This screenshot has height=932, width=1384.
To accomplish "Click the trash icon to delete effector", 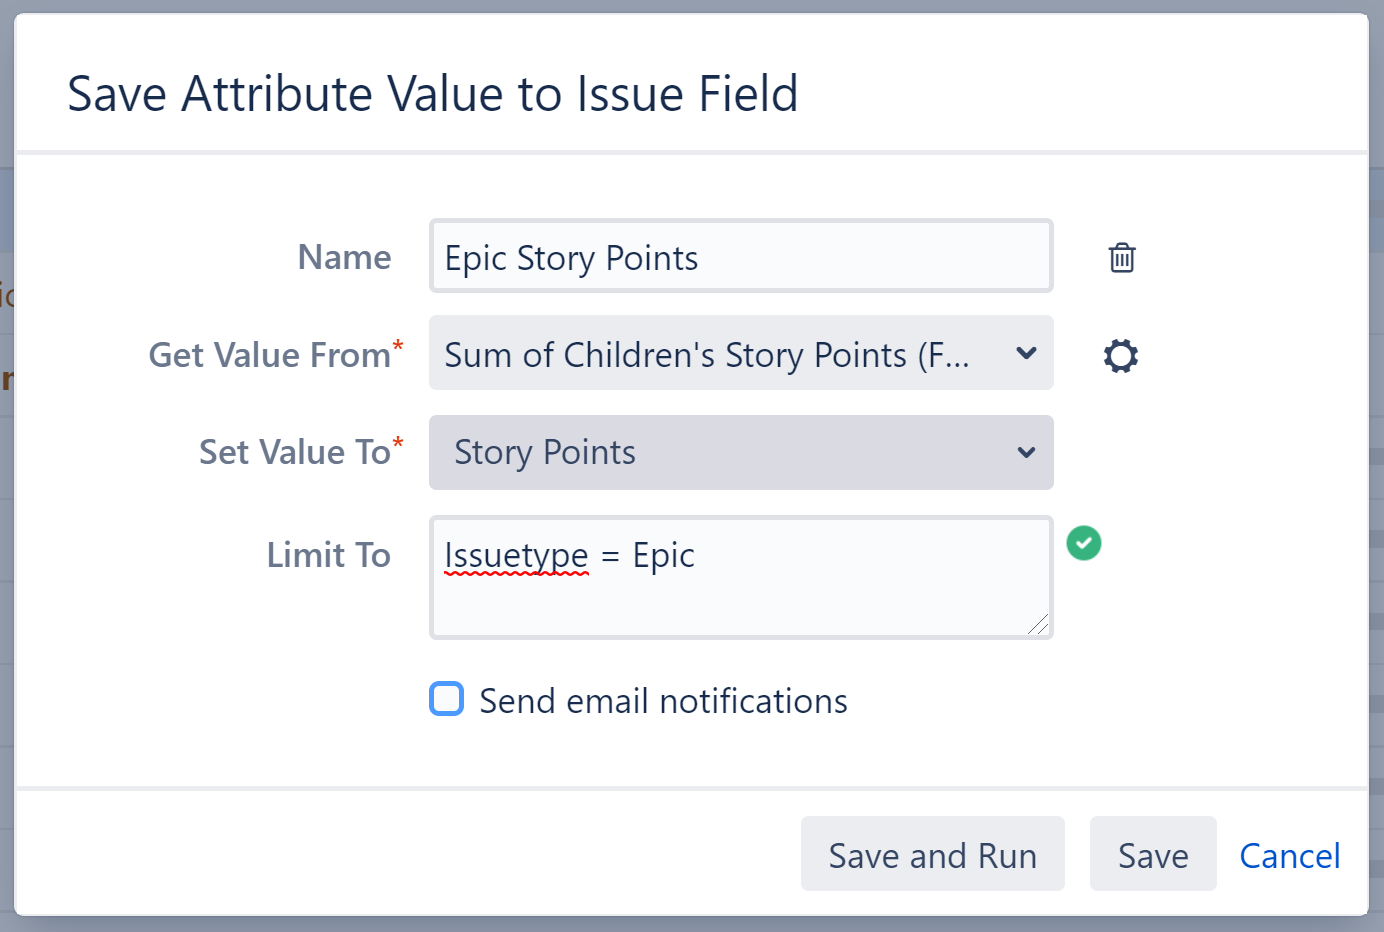I will point(1121,258).
